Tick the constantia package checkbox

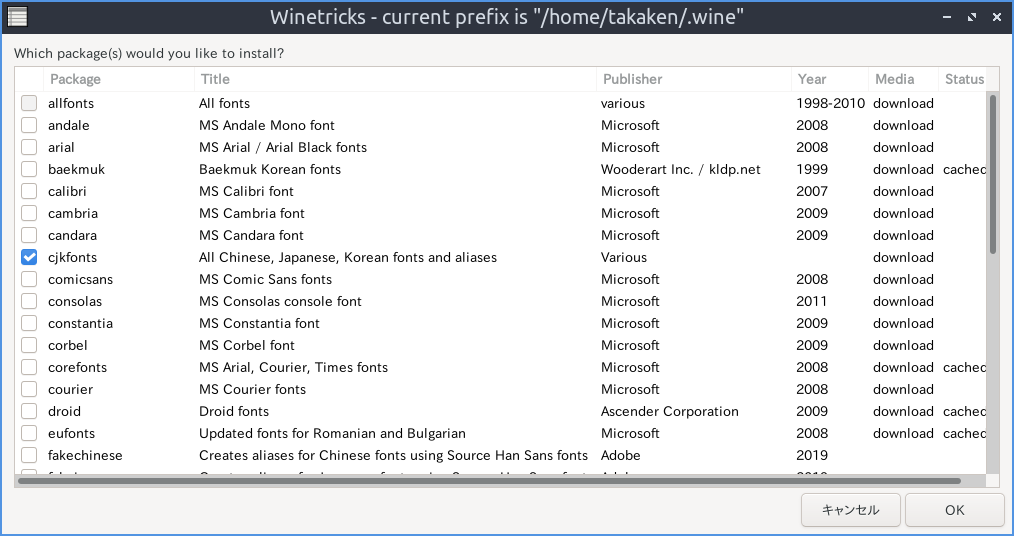coord(29,323)
